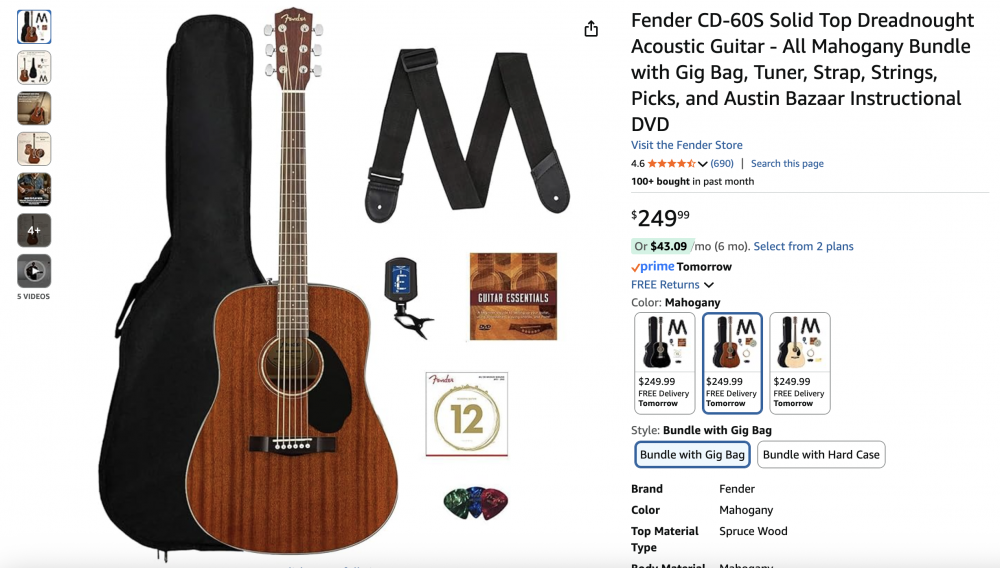
Task: View the fifth thumbnail of person playing guitar
Action: click(x=34, y=190)
